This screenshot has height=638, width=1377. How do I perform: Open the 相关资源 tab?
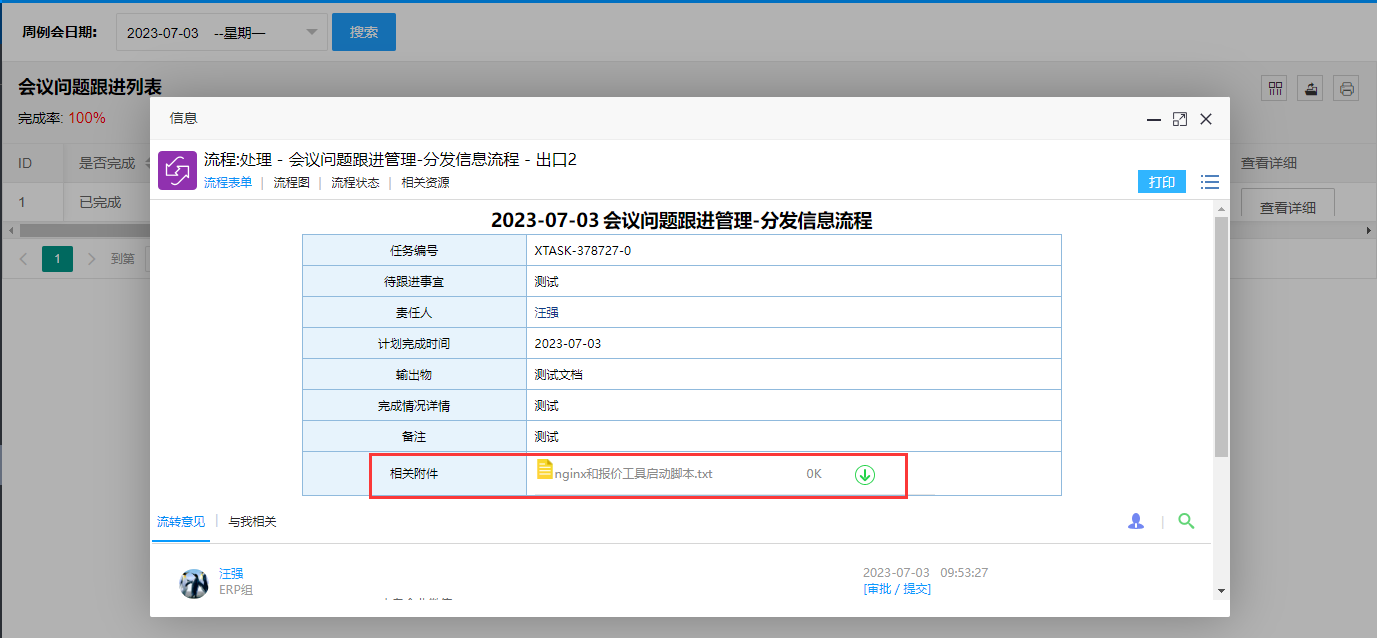click(425, 183)
